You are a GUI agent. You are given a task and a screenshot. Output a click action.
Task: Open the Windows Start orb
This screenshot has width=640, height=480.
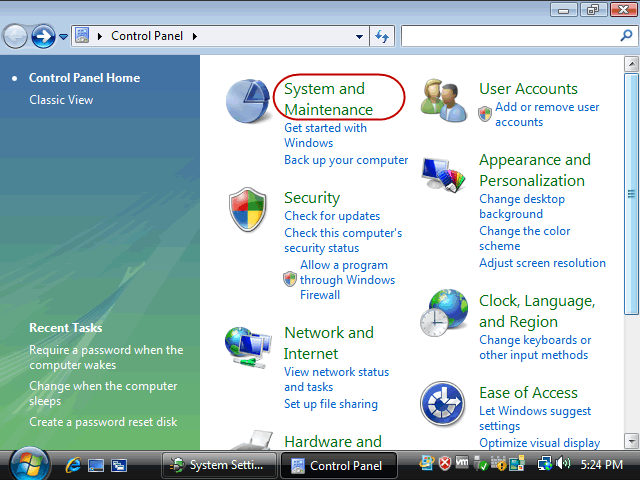pos(30,464)
